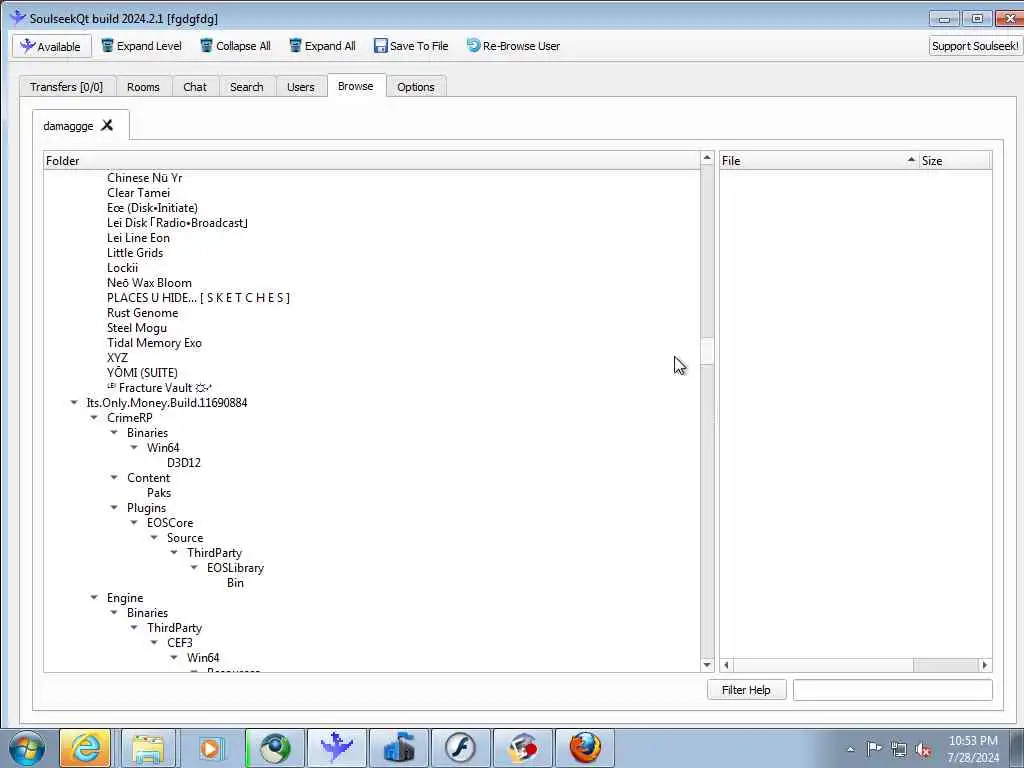1024x768 pixels.
Task: Click the Folder column header
Action: click(372, 161)
